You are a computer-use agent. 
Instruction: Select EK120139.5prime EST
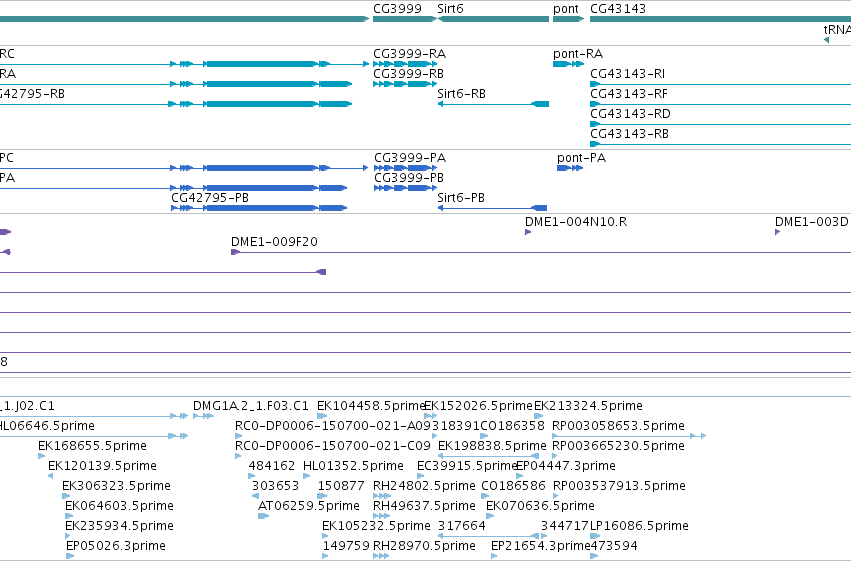pyautogui.click(x=102, y=466)
